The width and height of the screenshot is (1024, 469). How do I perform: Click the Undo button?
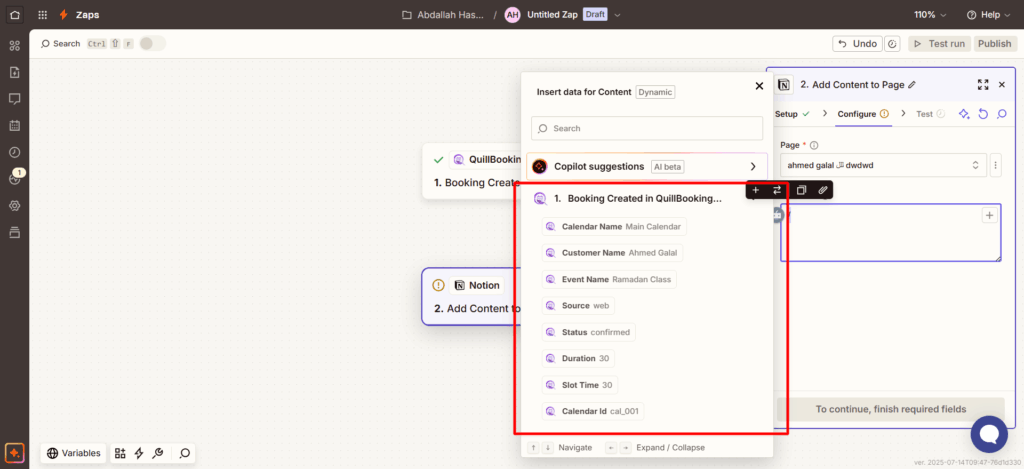(857, 44)
